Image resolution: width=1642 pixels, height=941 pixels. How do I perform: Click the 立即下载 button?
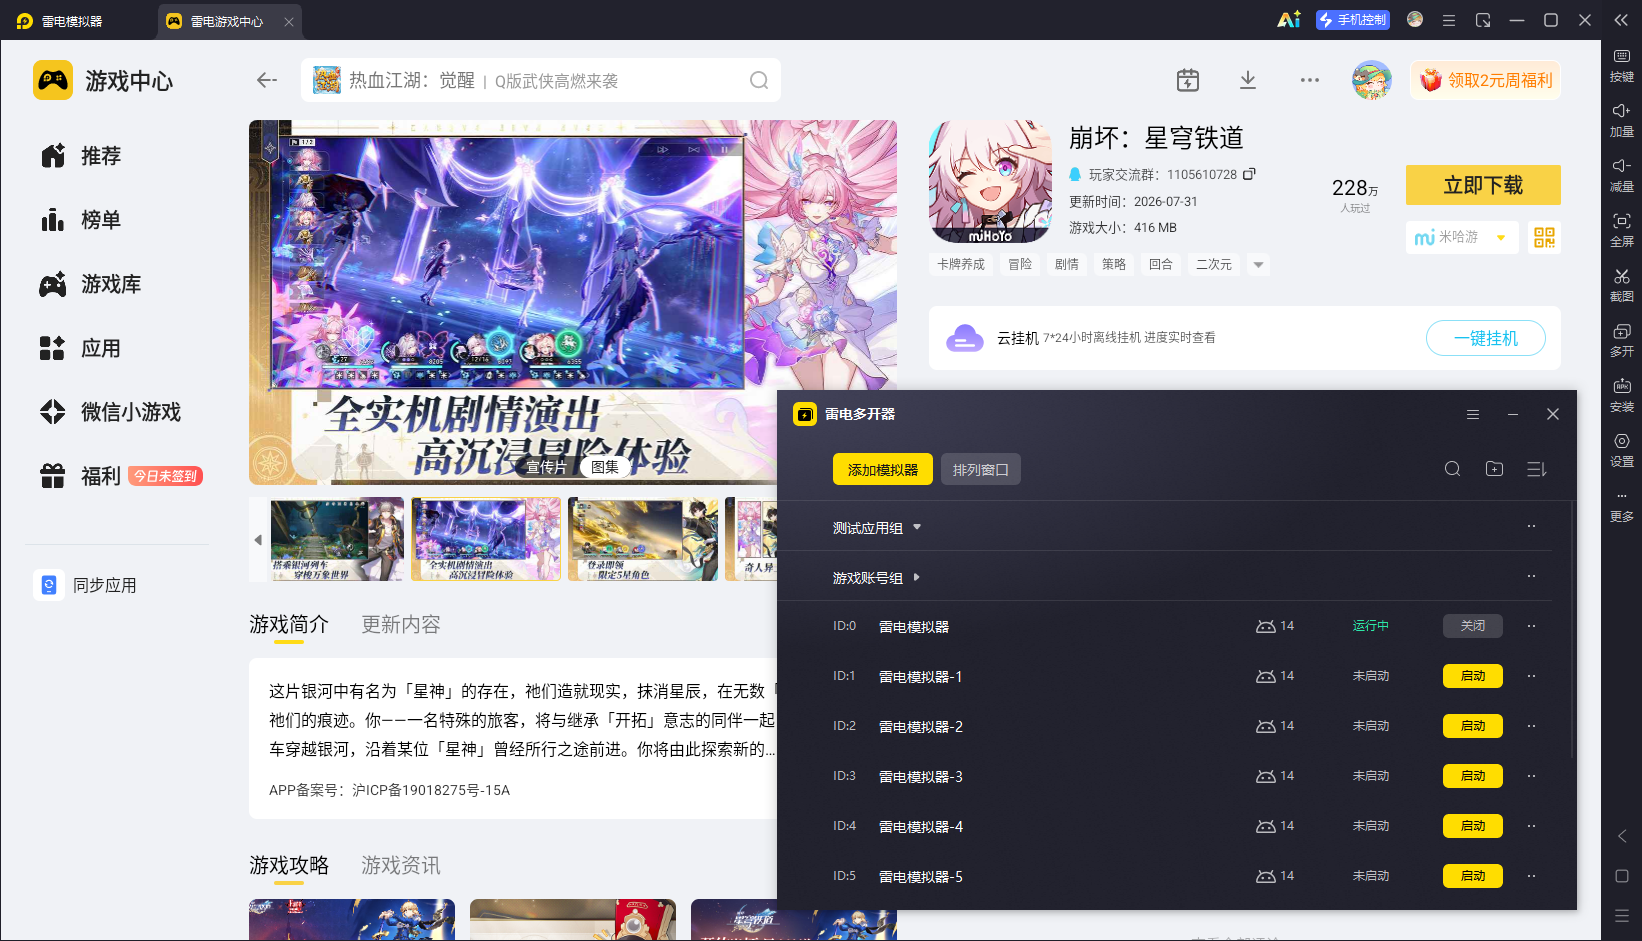click(1483, 185)
